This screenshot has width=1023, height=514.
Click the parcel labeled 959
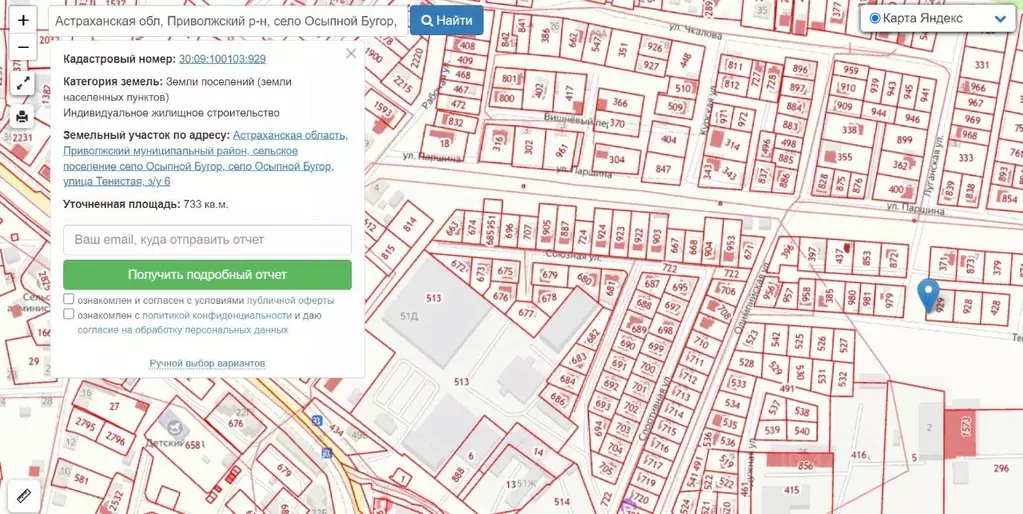[x=850, y=70]
